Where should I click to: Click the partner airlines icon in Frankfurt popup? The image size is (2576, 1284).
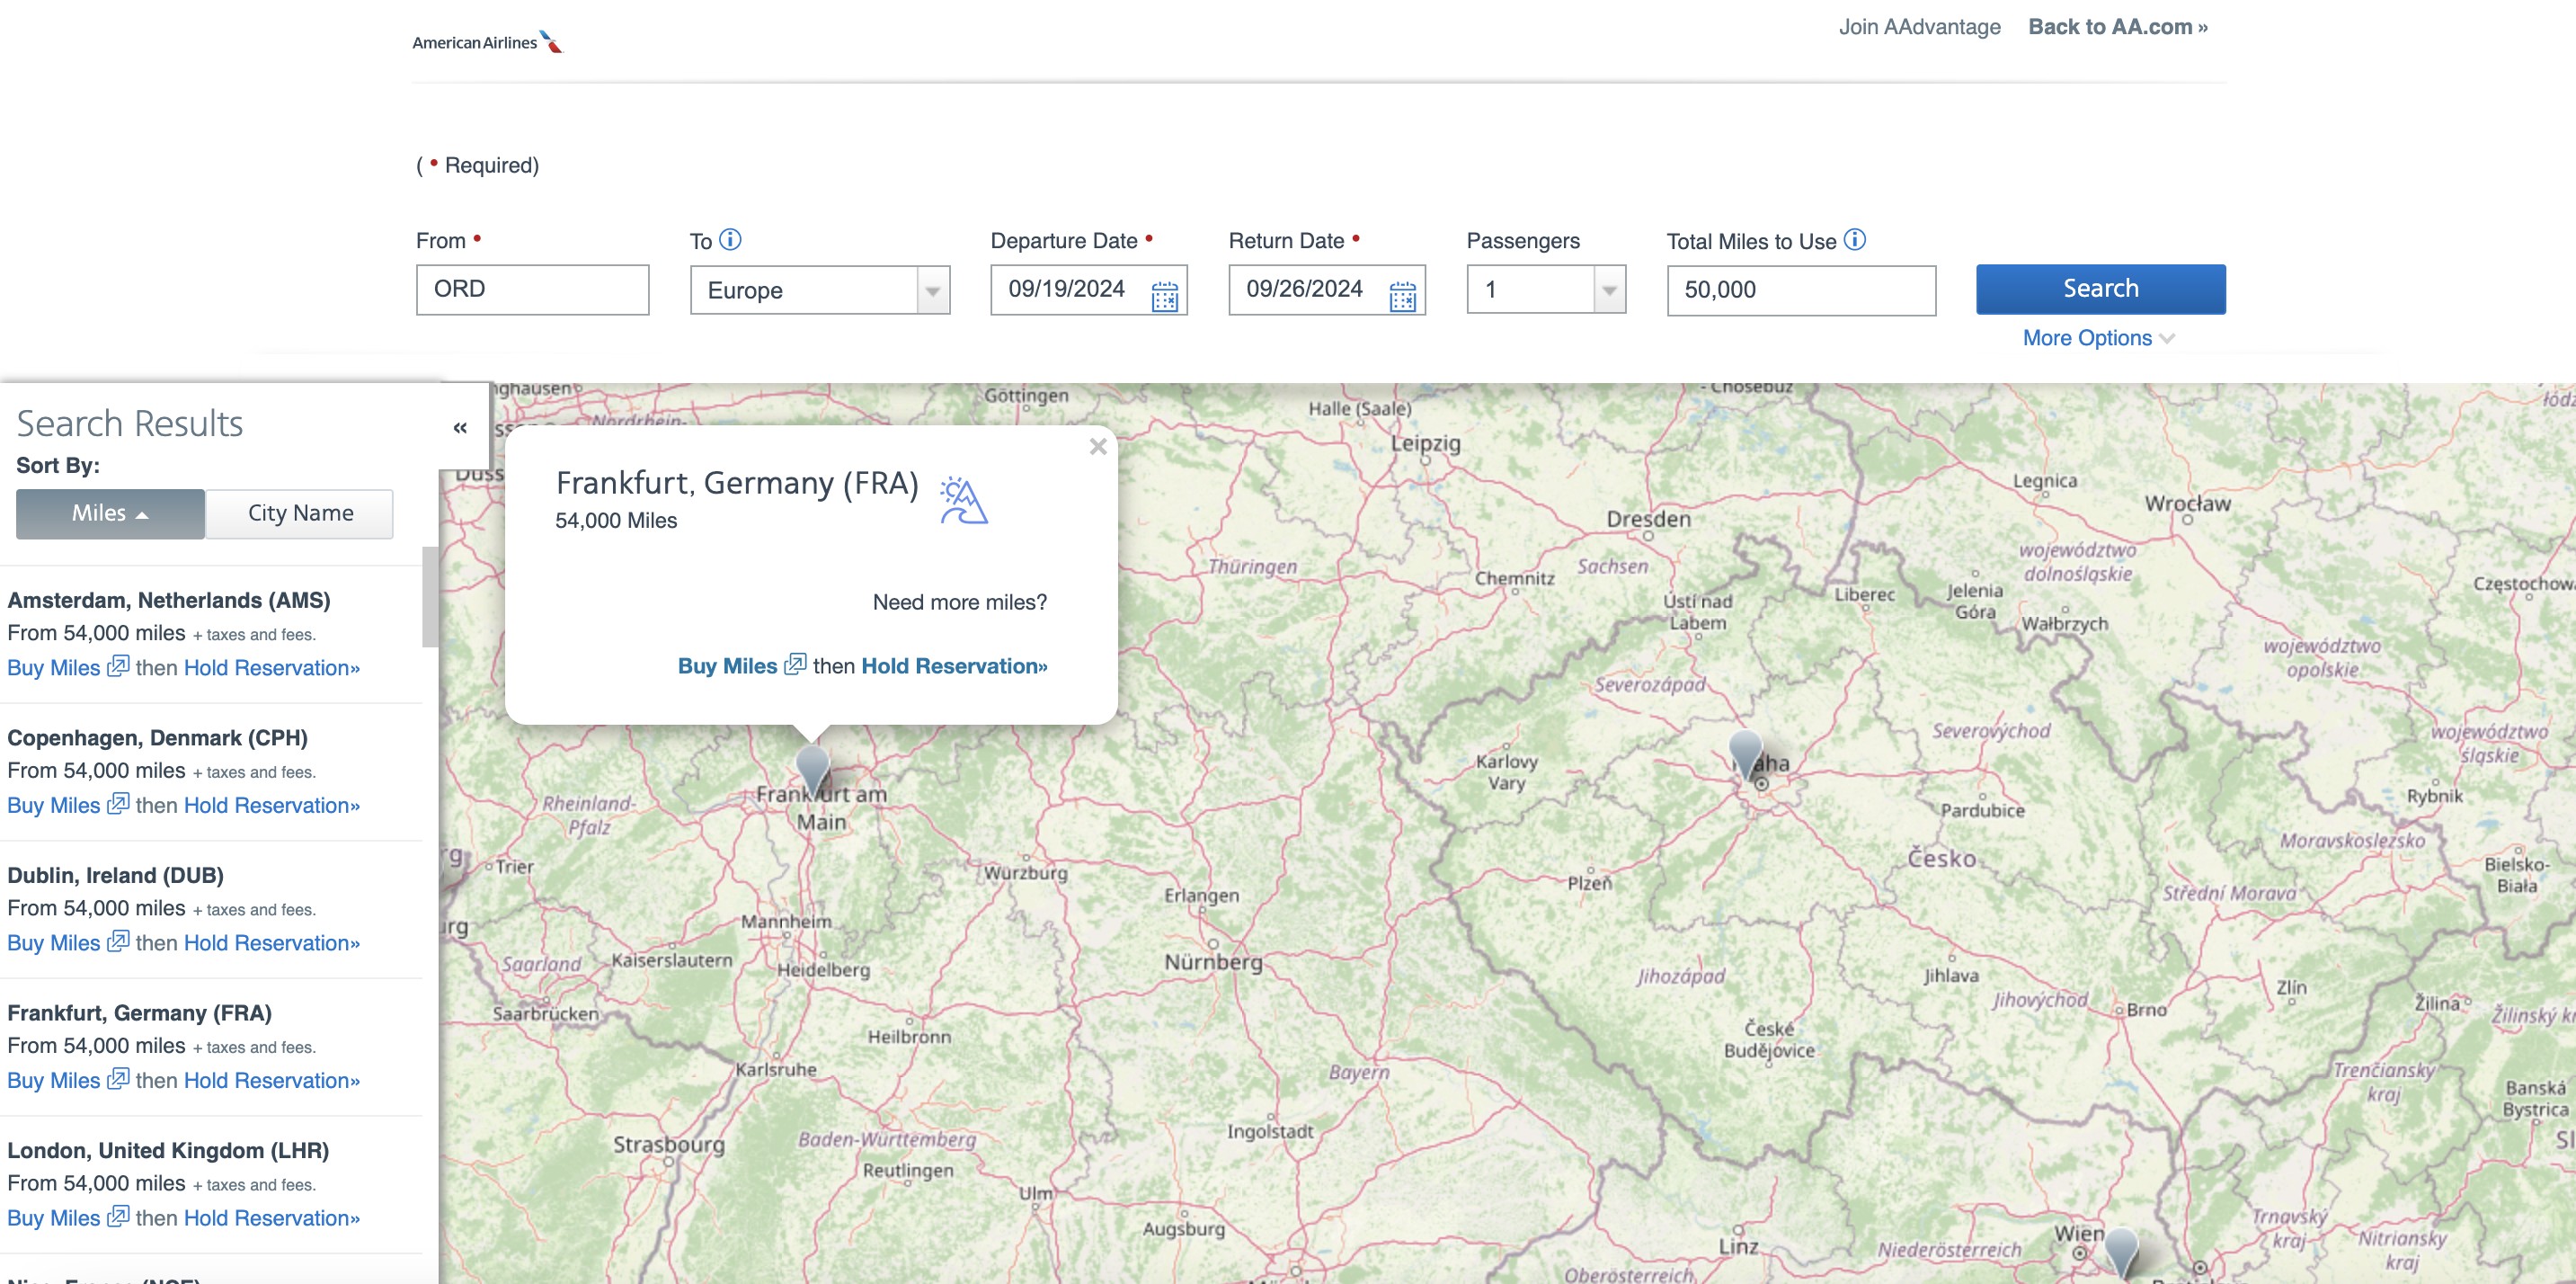tap(961, 498)
